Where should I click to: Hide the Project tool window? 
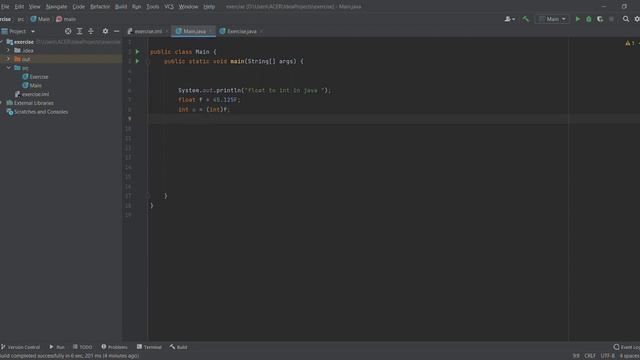[116, 31]
